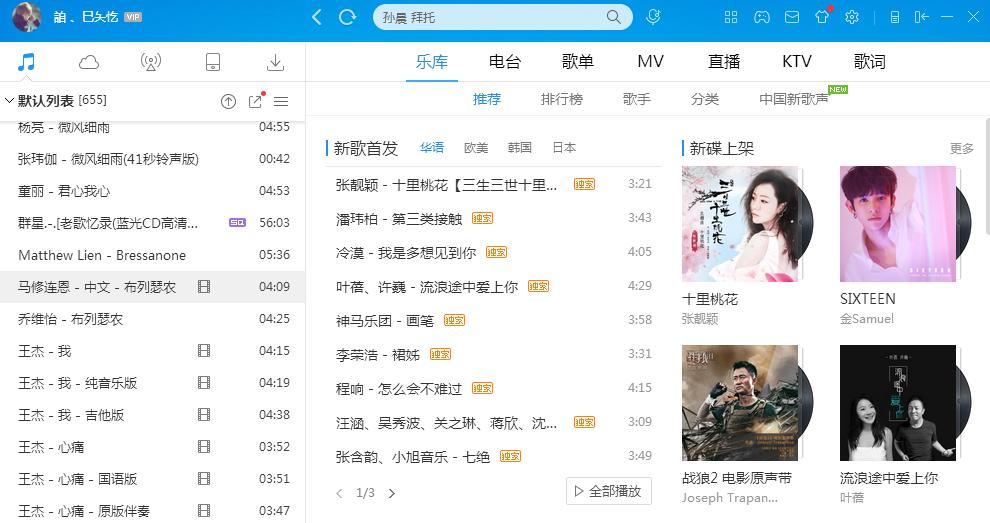990x523 pixels.
Task: Filter new songs by 韩国
Action: [520, 147]
